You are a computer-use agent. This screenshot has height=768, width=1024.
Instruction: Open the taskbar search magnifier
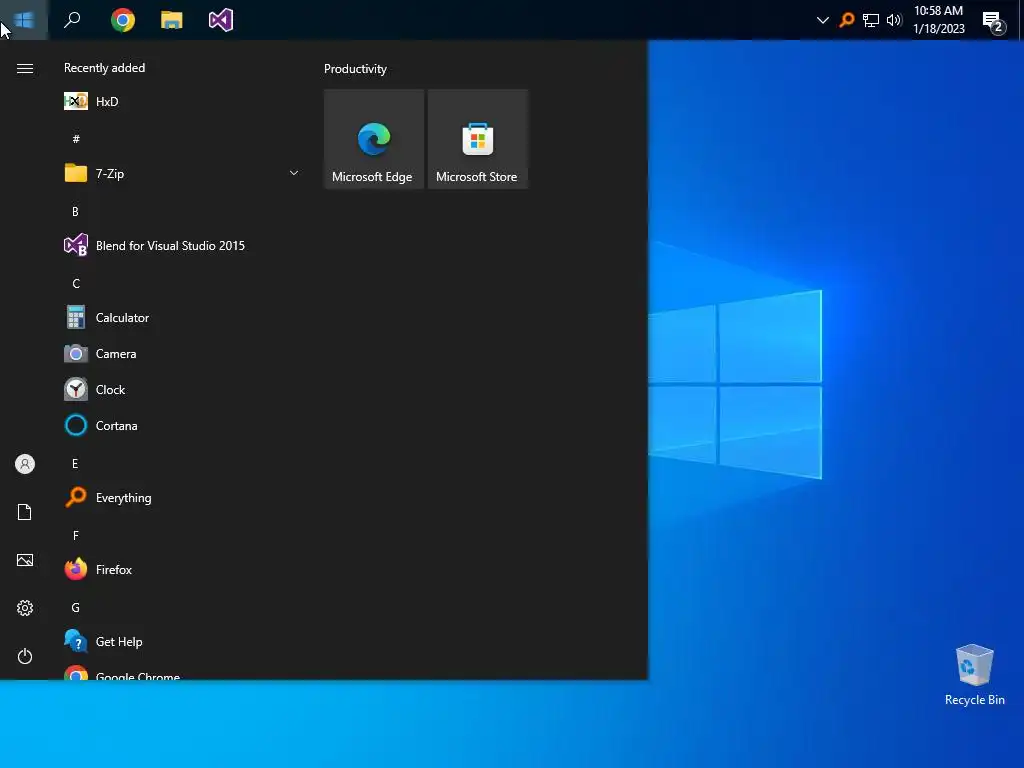[72, 20]
